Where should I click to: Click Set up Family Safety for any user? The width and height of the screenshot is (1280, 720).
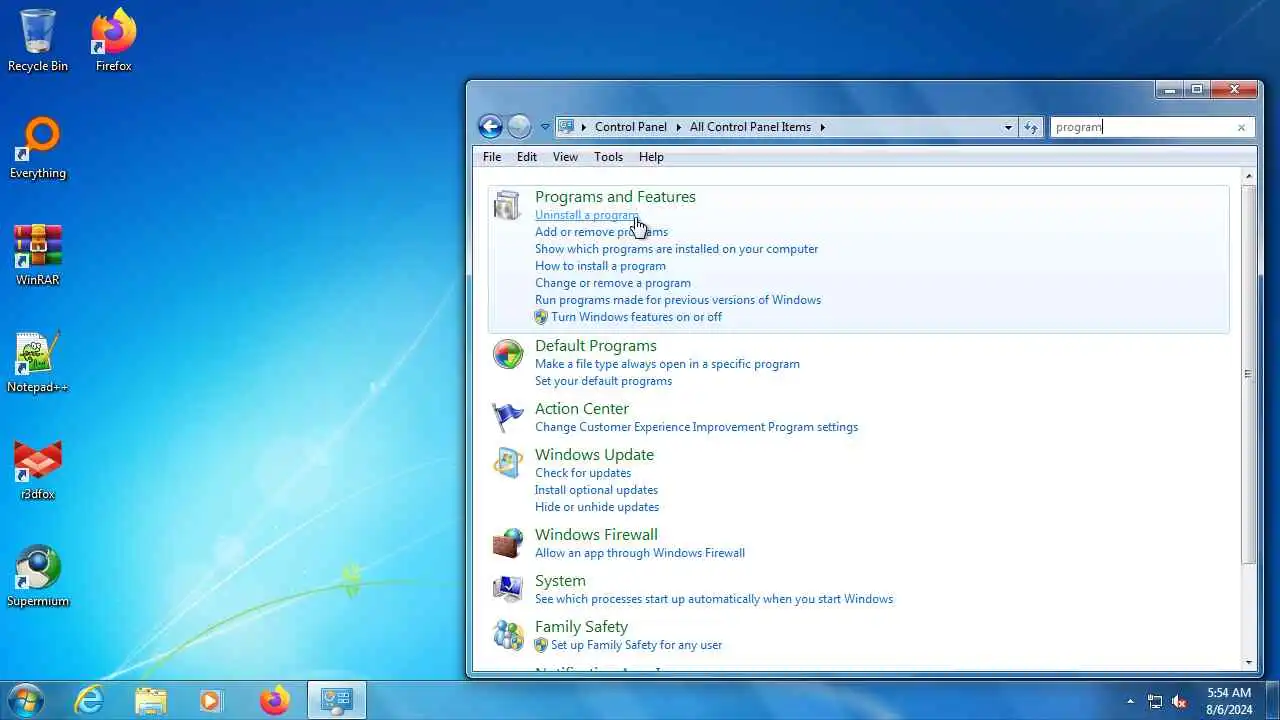[636, 645]
